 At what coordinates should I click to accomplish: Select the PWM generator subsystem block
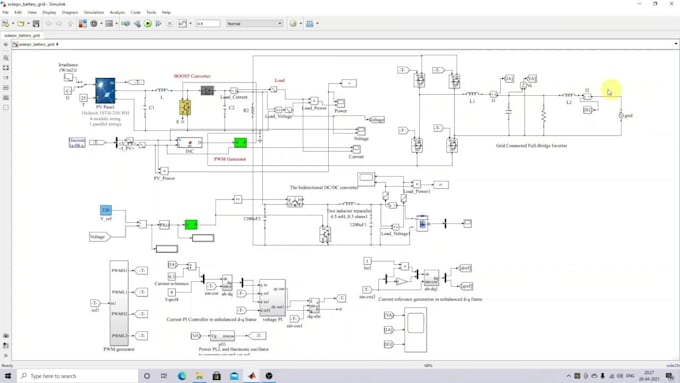click(119, 303)
